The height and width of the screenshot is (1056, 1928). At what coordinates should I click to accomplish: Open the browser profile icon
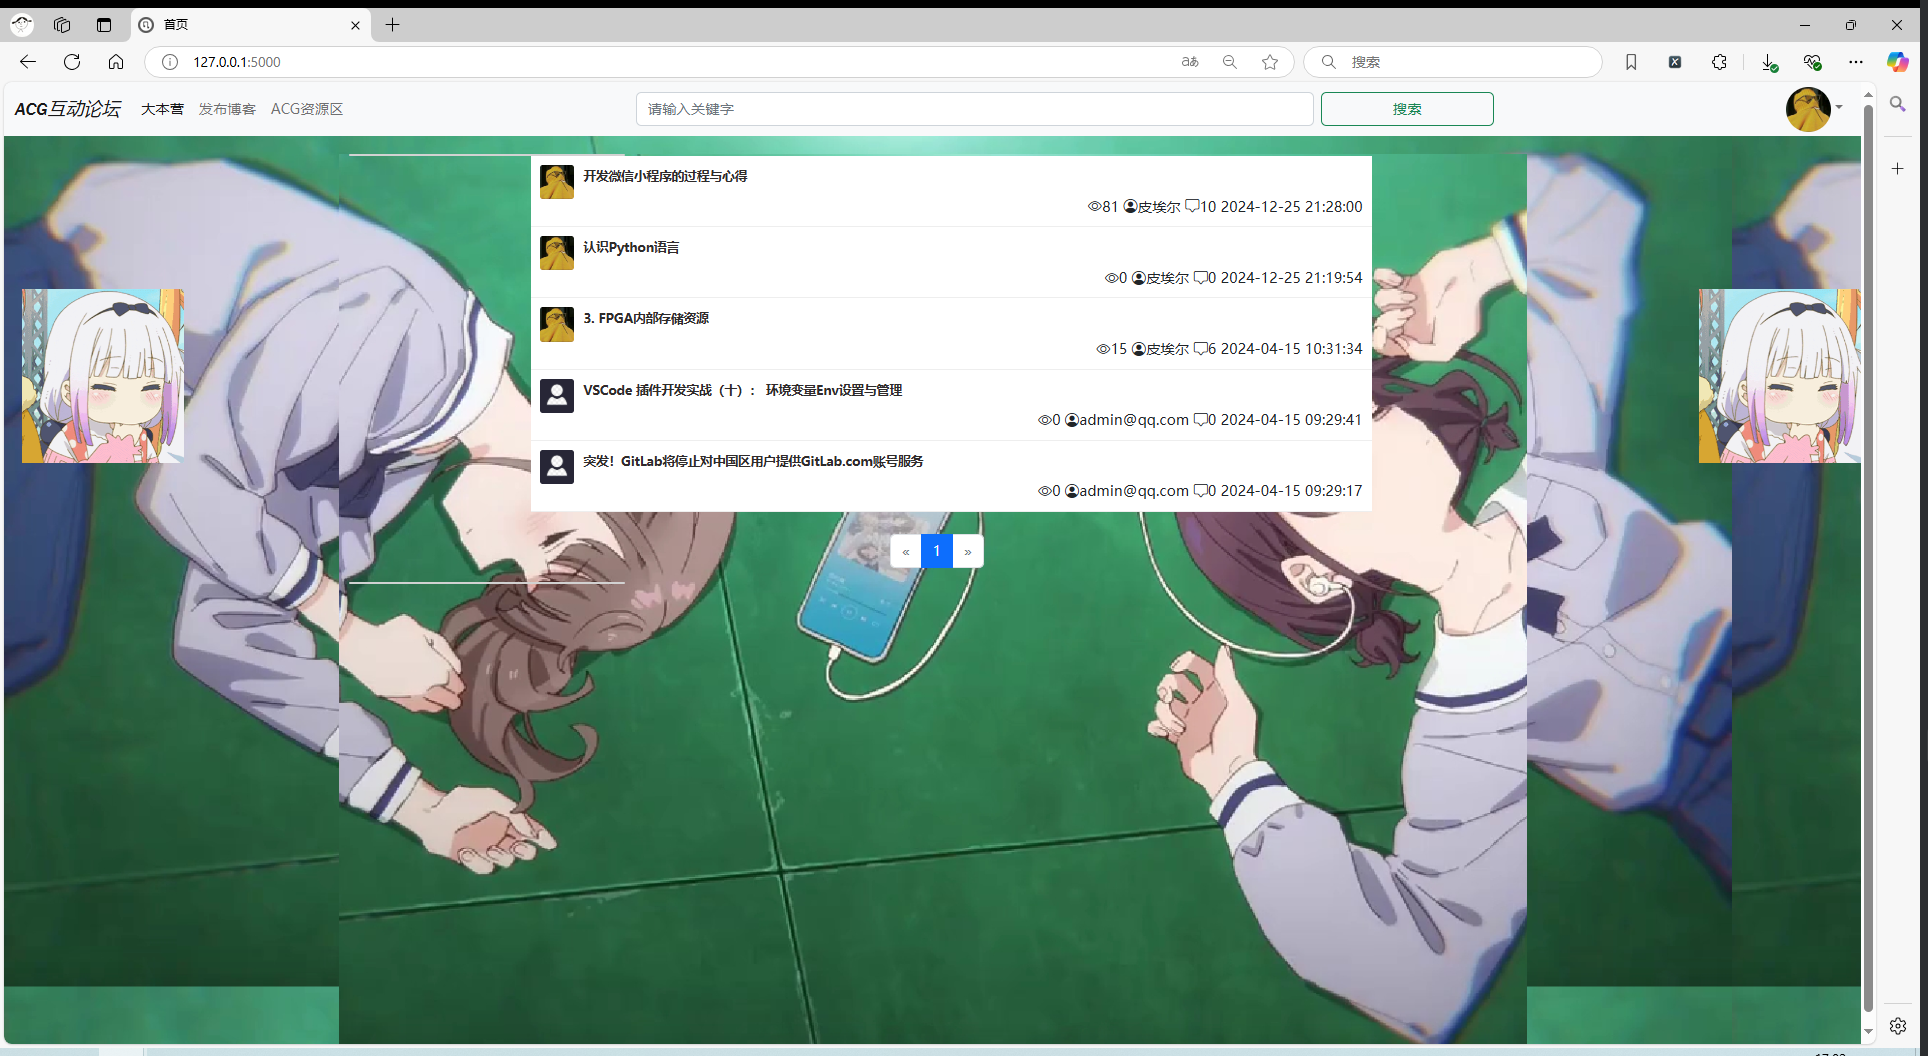point(22,25)
